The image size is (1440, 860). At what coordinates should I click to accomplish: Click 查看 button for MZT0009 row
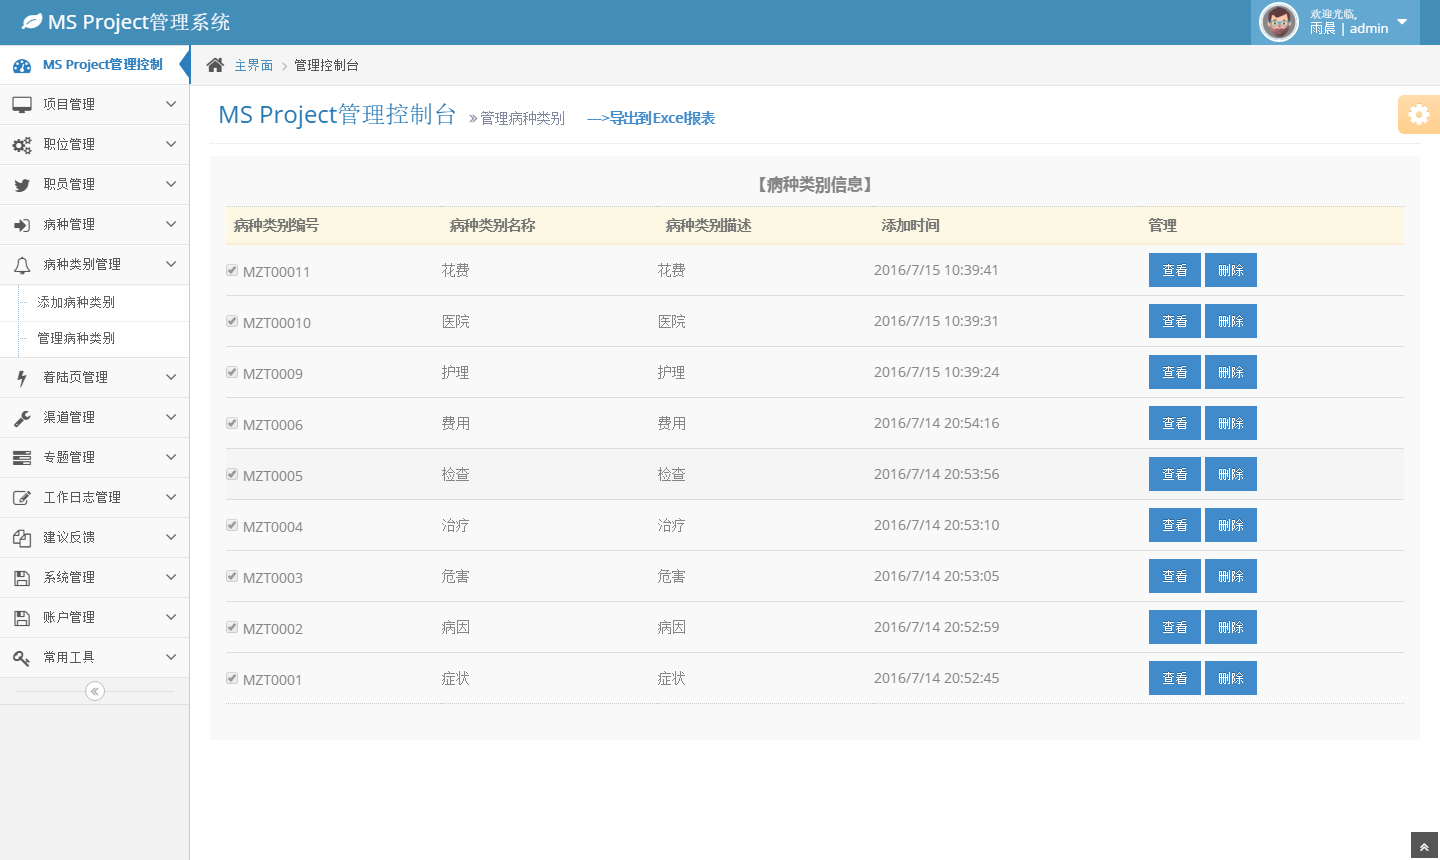1174,372
